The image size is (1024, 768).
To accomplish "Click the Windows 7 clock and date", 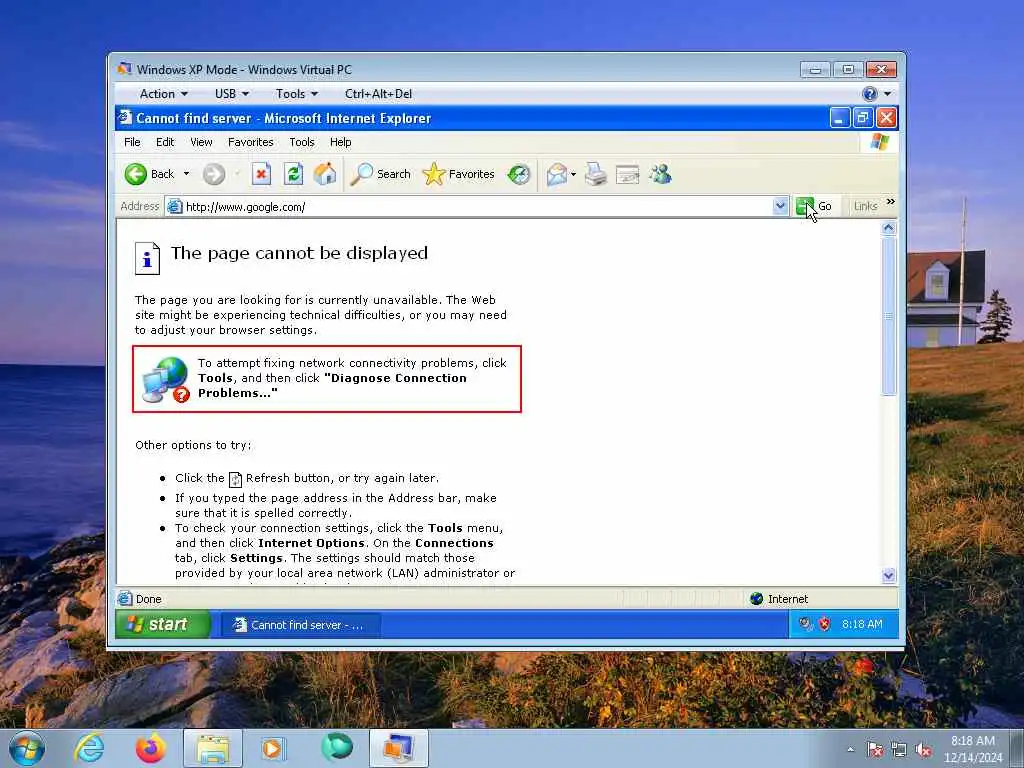I will click(x=973, y=749).
